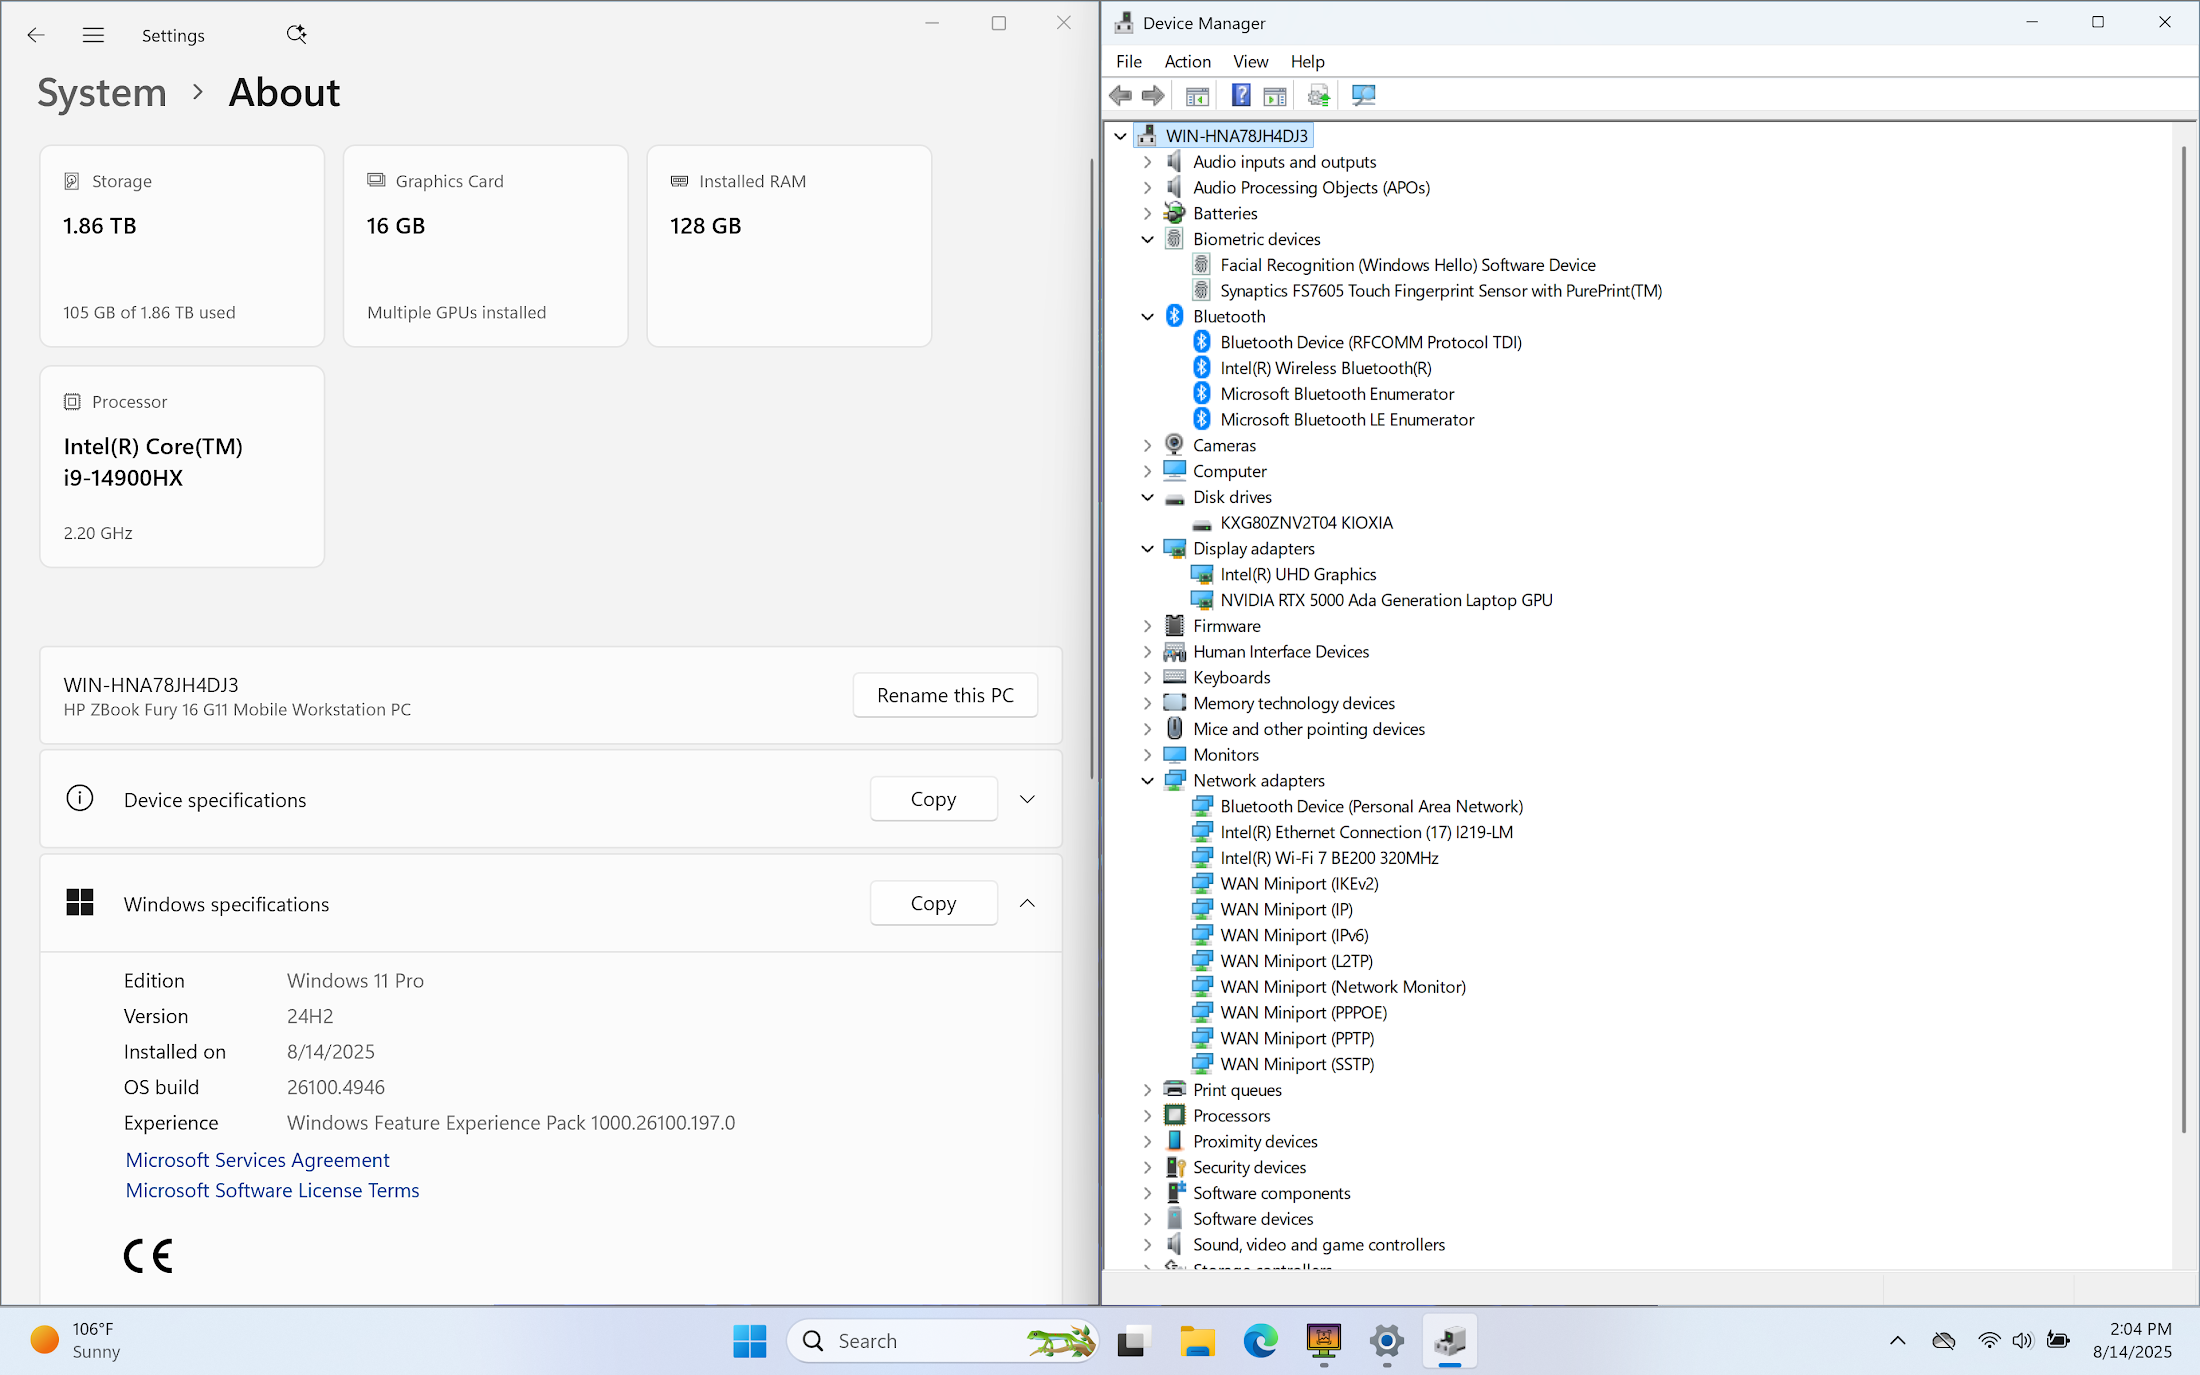Screen dimensions: 2200x1375
Task: Open View menu in Device Manager
Action: [x=1250, y=61]
